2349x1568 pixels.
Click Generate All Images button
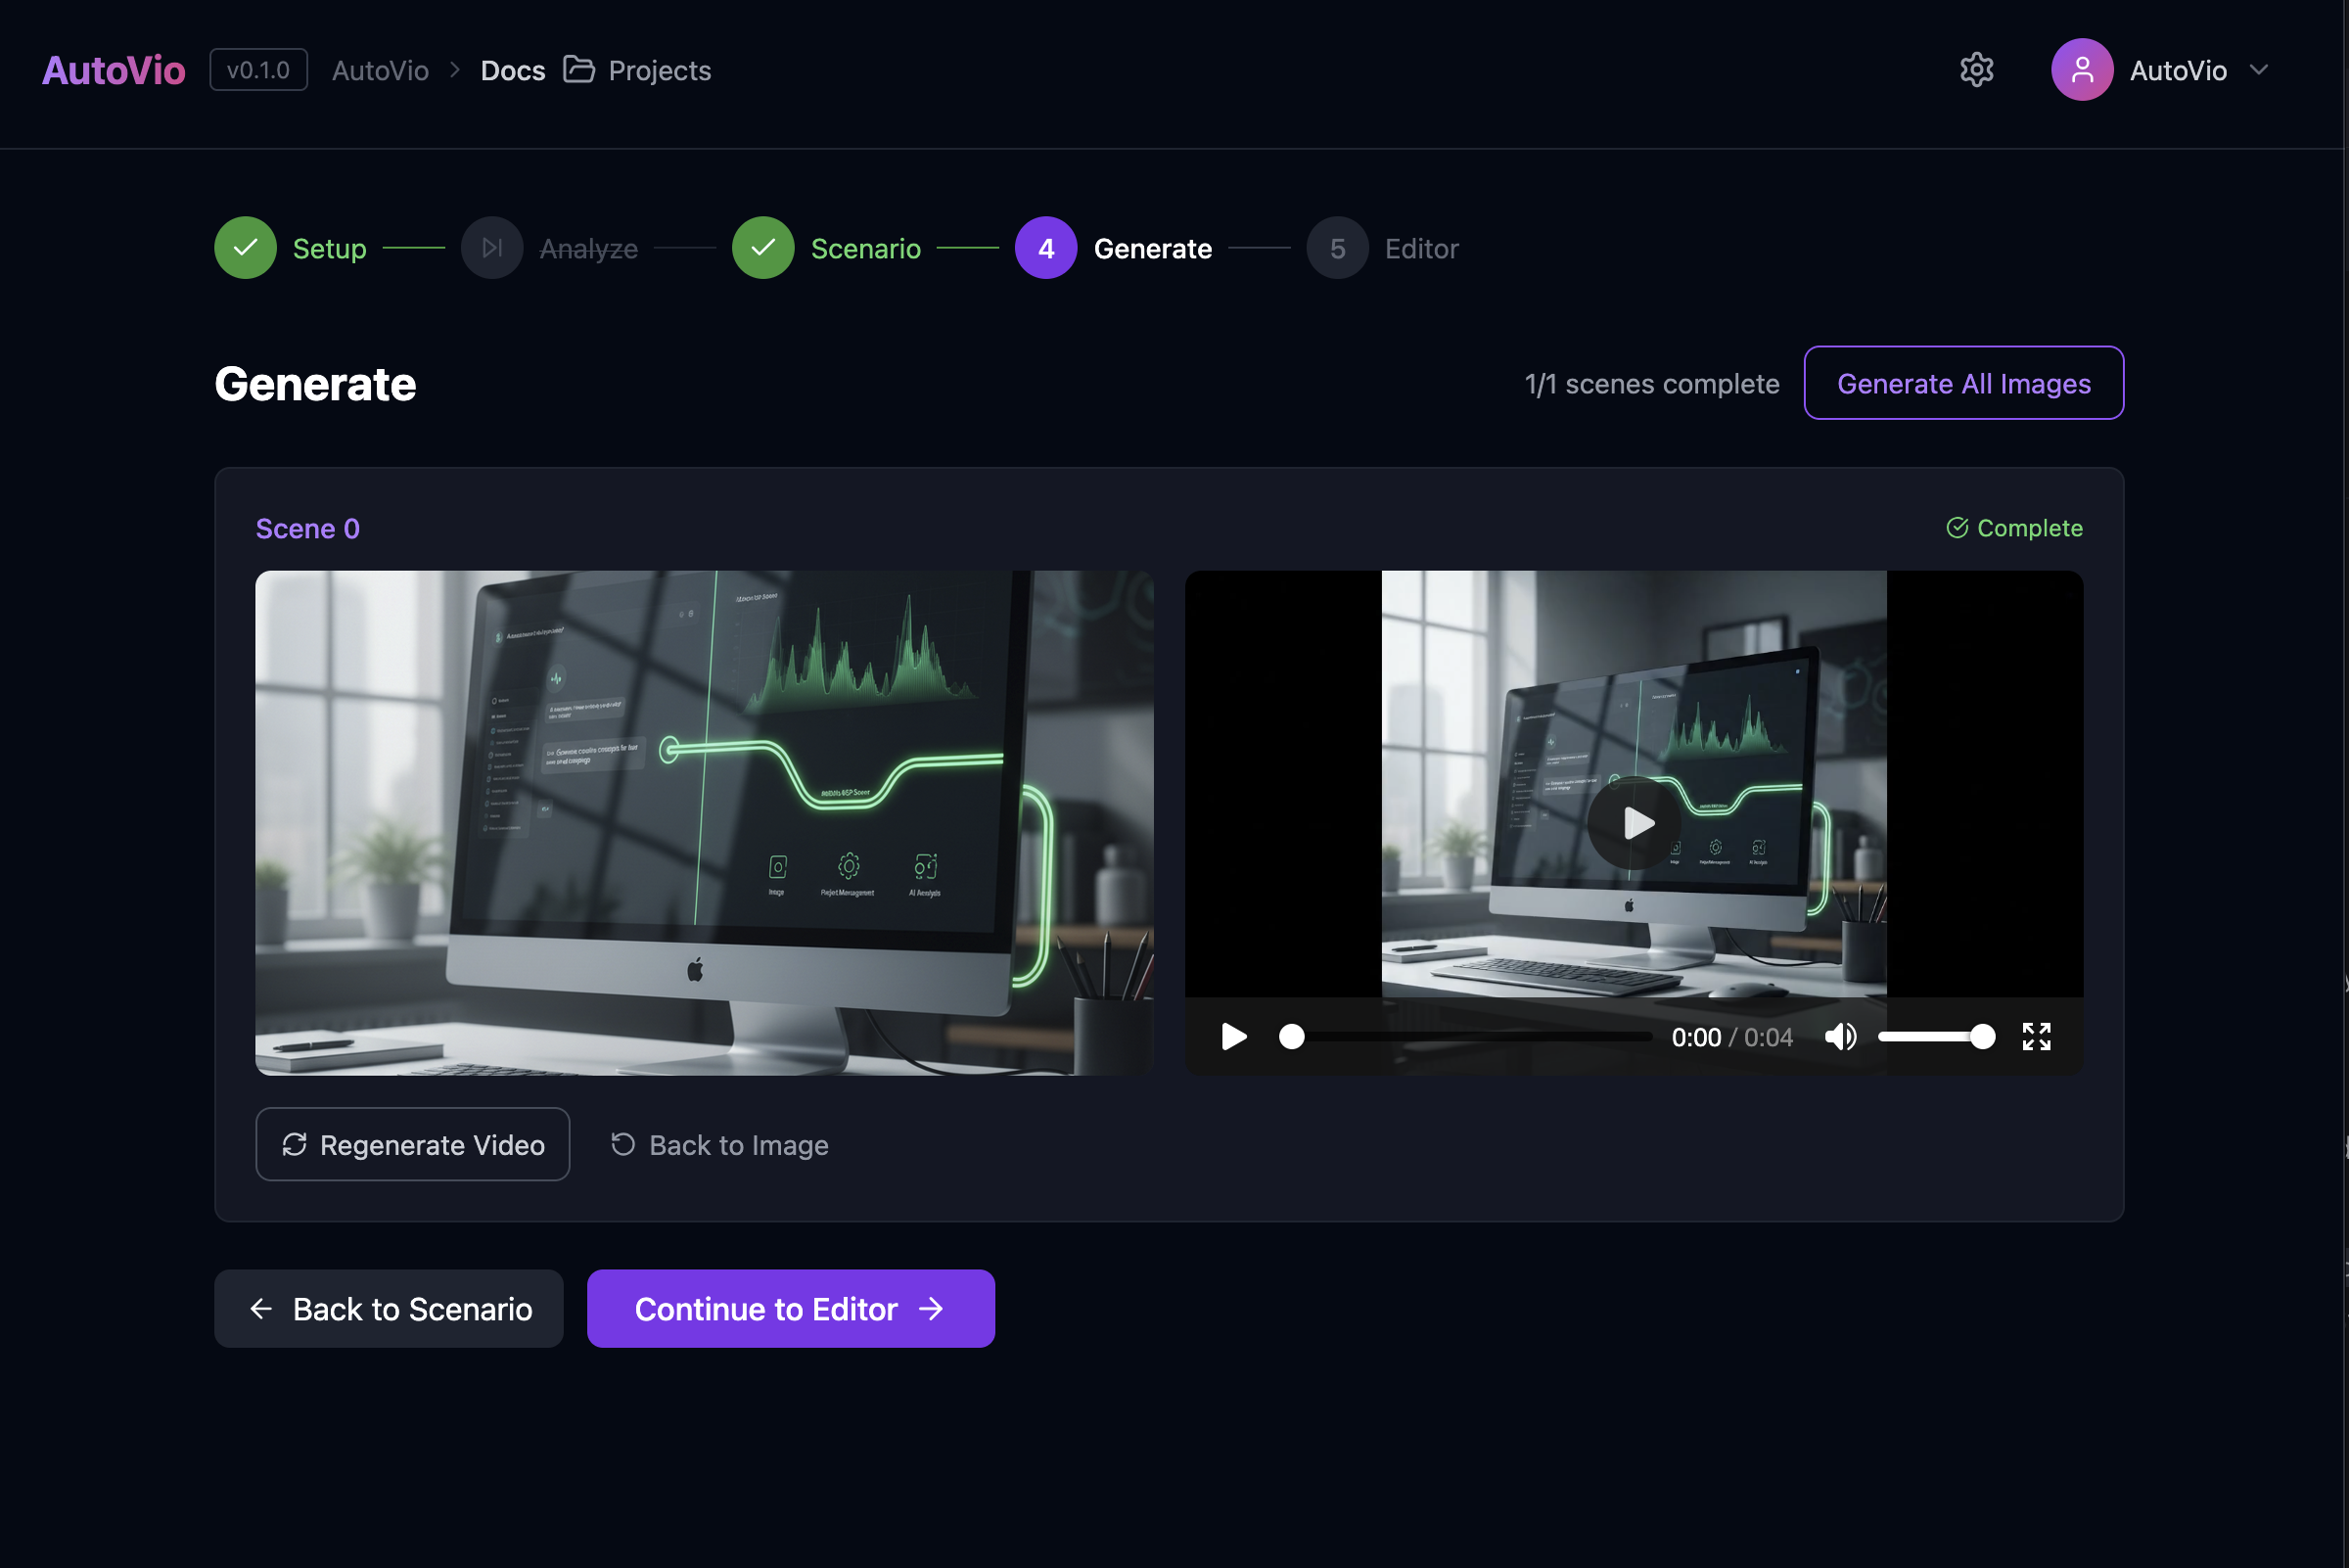(1963, 383)
